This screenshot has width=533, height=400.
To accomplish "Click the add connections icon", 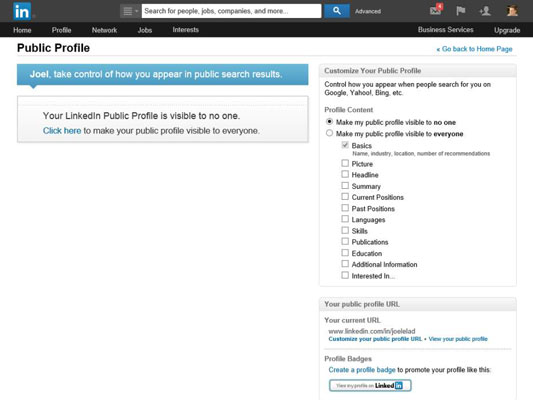I will (x=485, y=11).
